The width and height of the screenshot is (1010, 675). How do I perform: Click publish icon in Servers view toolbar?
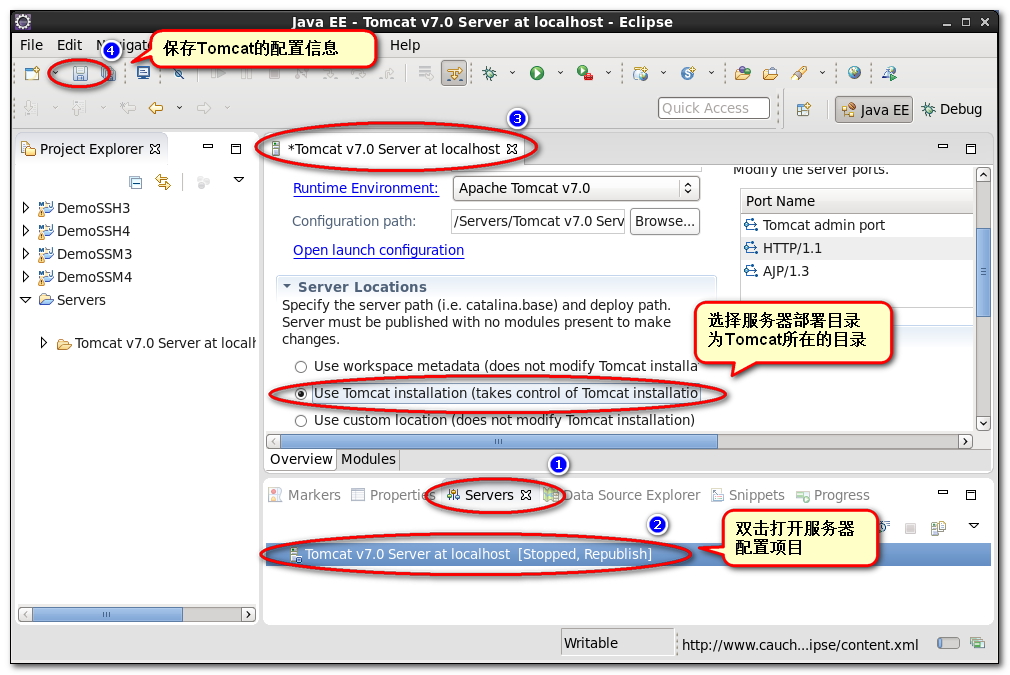pyautogui.click(x=938, y=528)
